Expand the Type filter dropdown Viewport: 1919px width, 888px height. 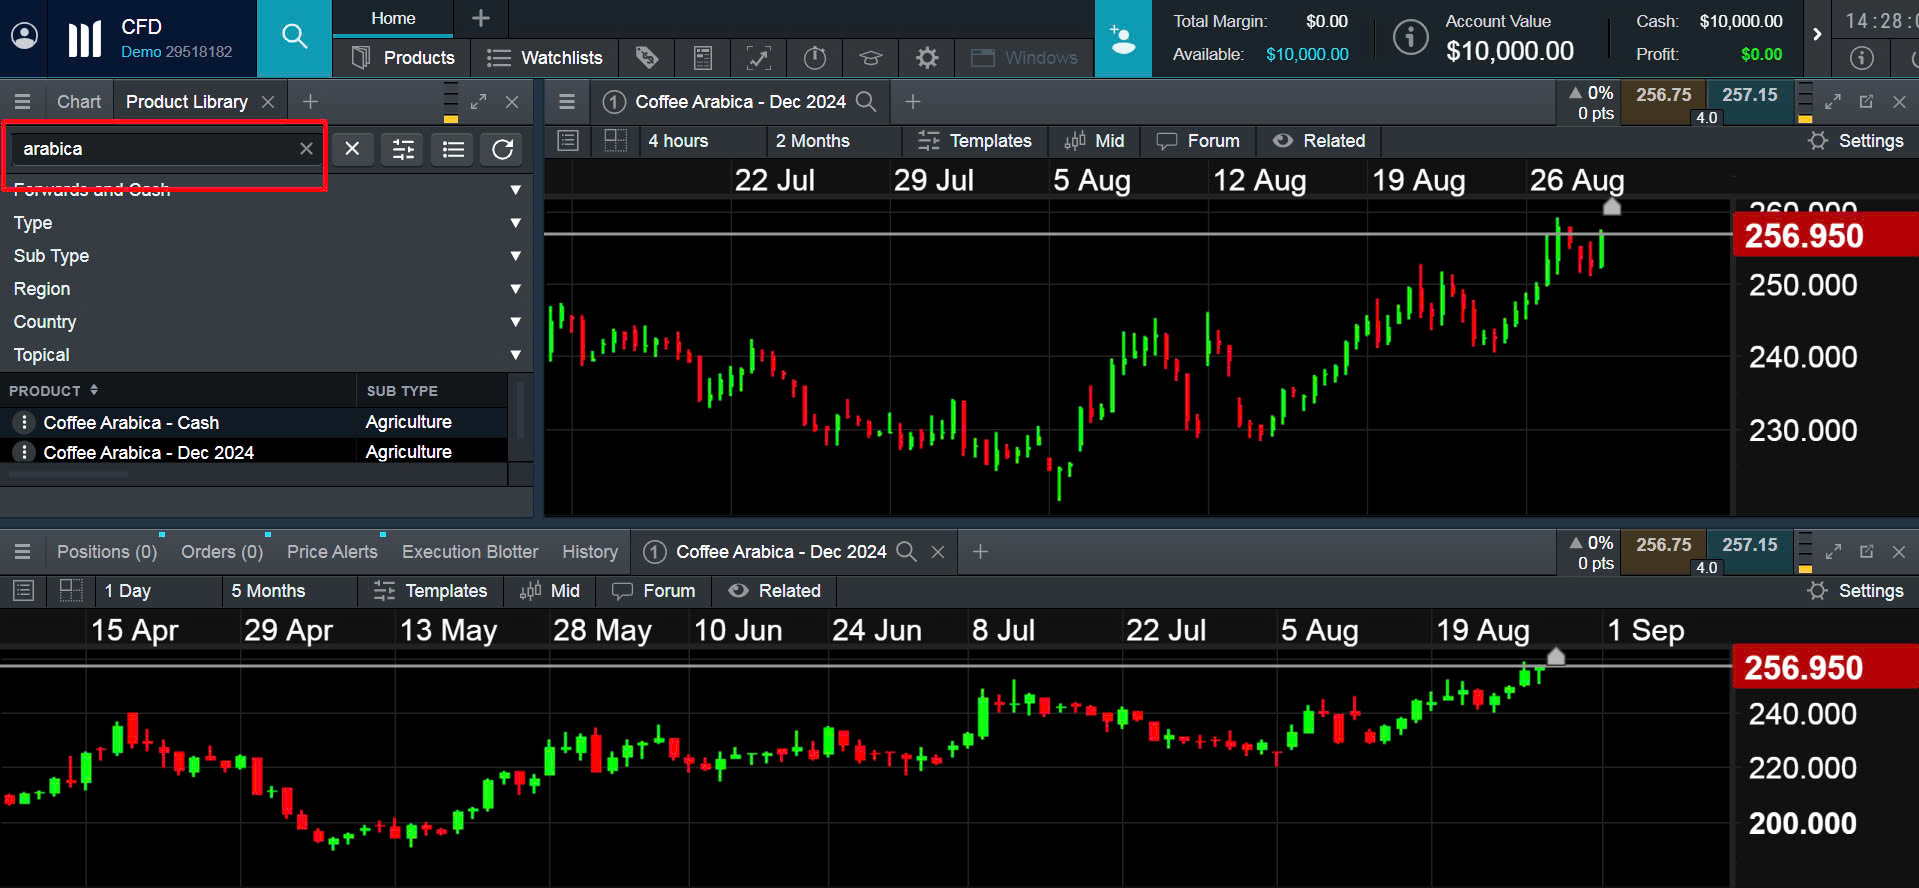point(515,223)
